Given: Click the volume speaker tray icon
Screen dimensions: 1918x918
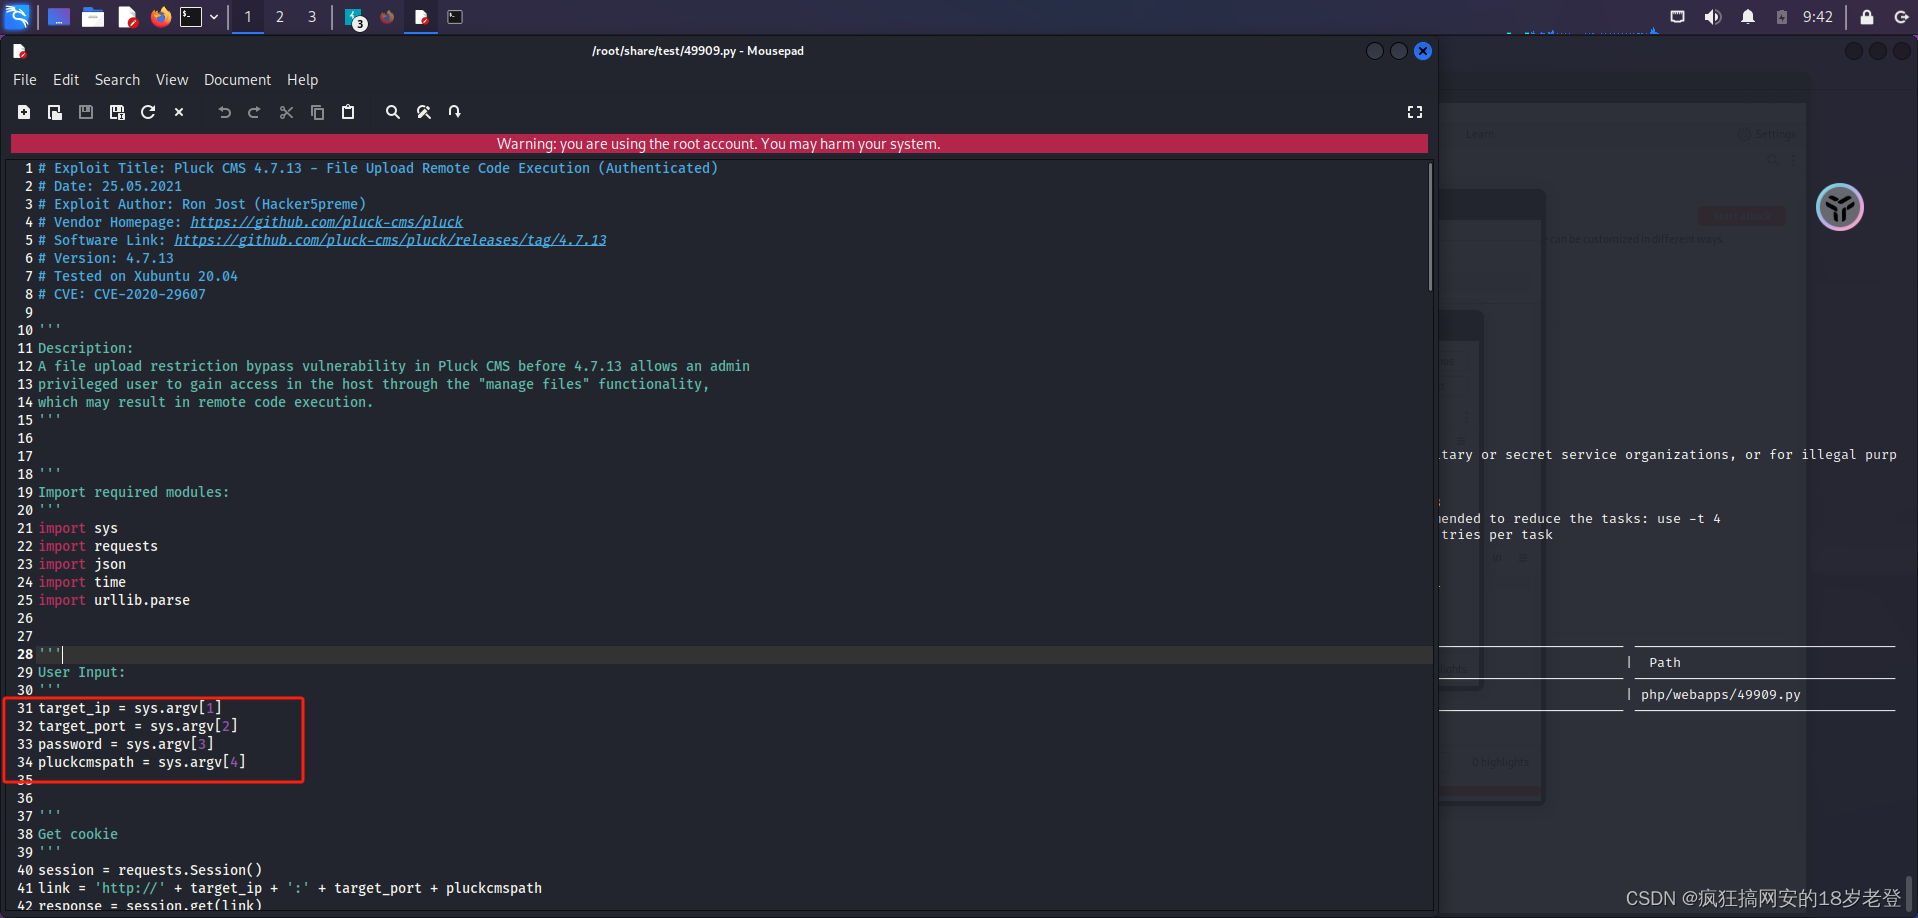Looking at the screenshot, I should tap(1713, 17).
